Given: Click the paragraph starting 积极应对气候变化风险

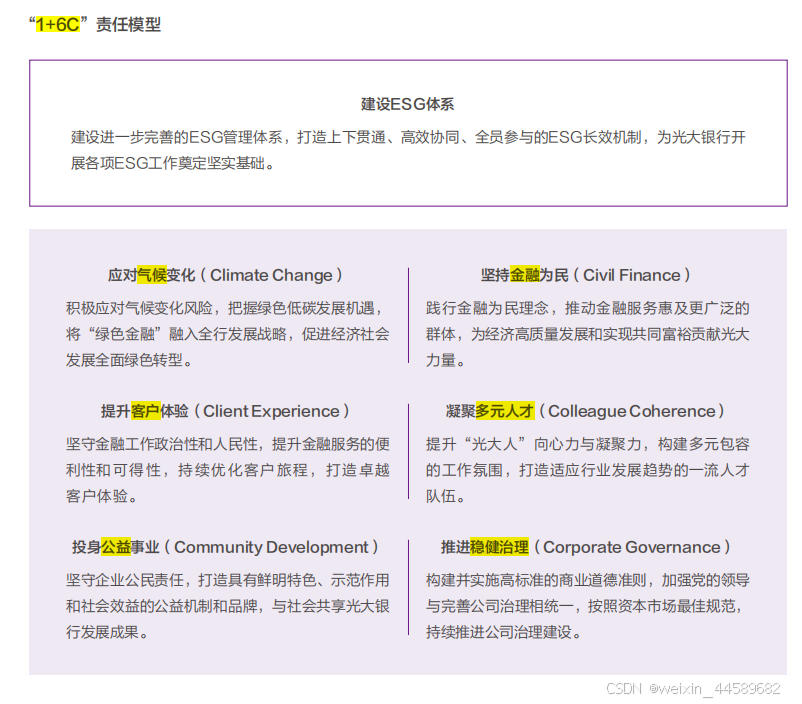Looking at the screenshot, I should coord(228,334).
